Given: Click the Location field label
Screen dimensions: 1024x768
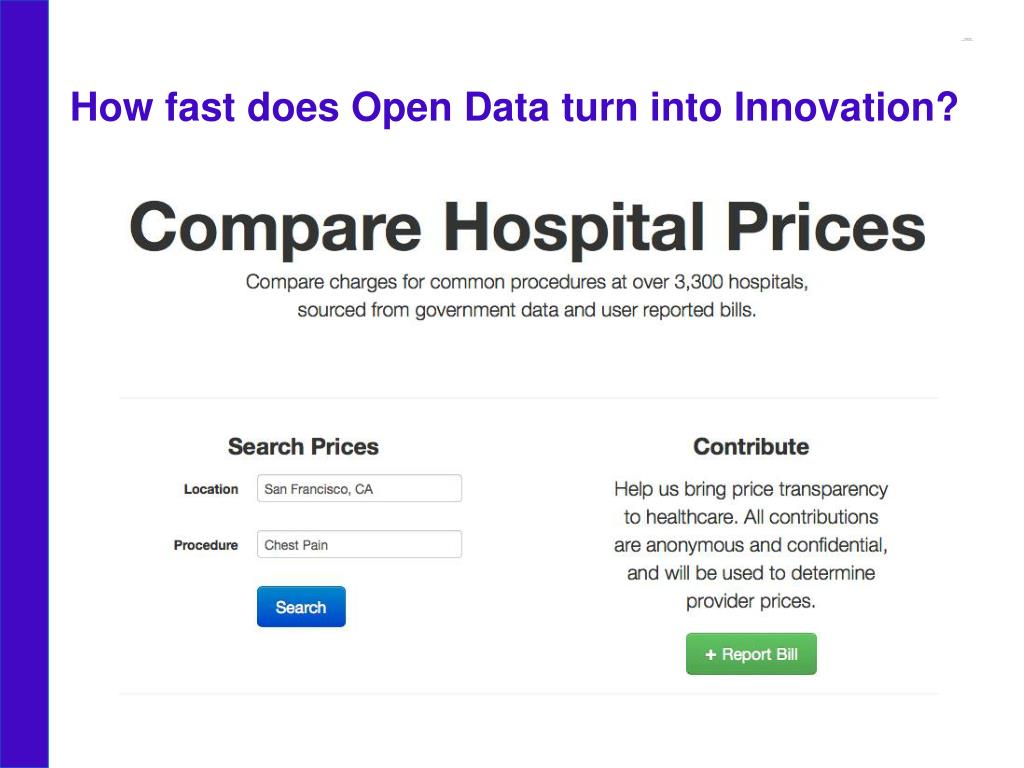Looking at the screenshot, I should coord(211,489).
